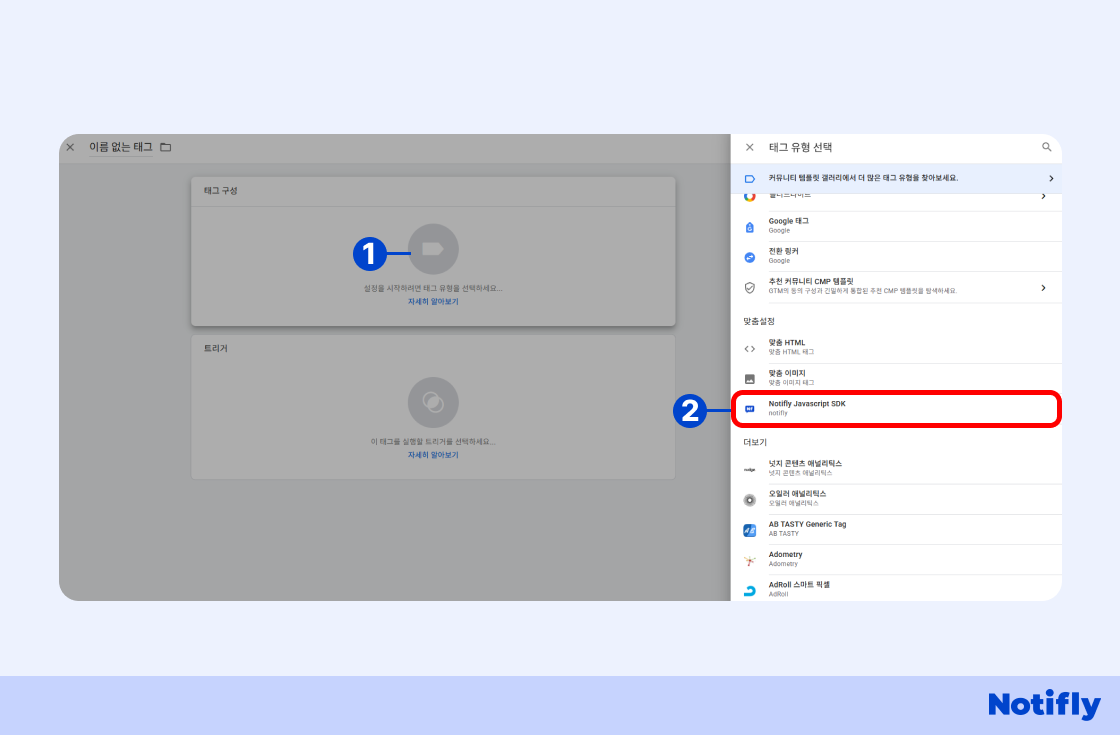Expand 추천 커뮤니티 CMP 템플릿 chevron
This screenshot has width=1120, height=735.
tap(1043, 287)
